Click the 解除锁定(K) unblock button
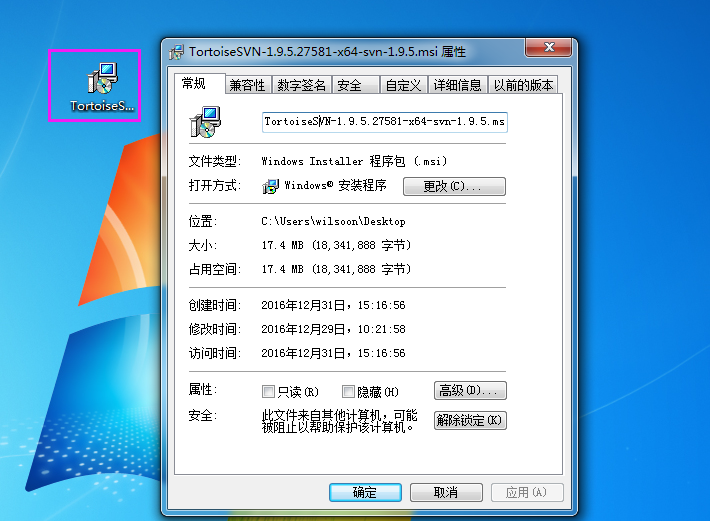The image size is (710, 521). tap(470, 421)
